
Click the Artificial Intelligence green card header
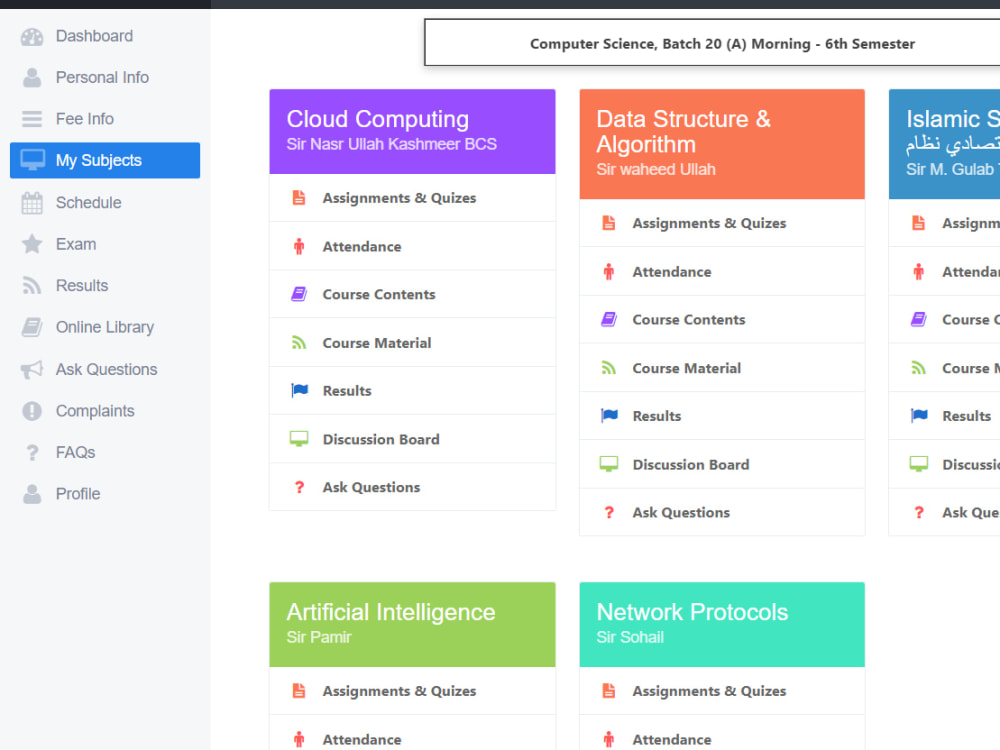412,624
